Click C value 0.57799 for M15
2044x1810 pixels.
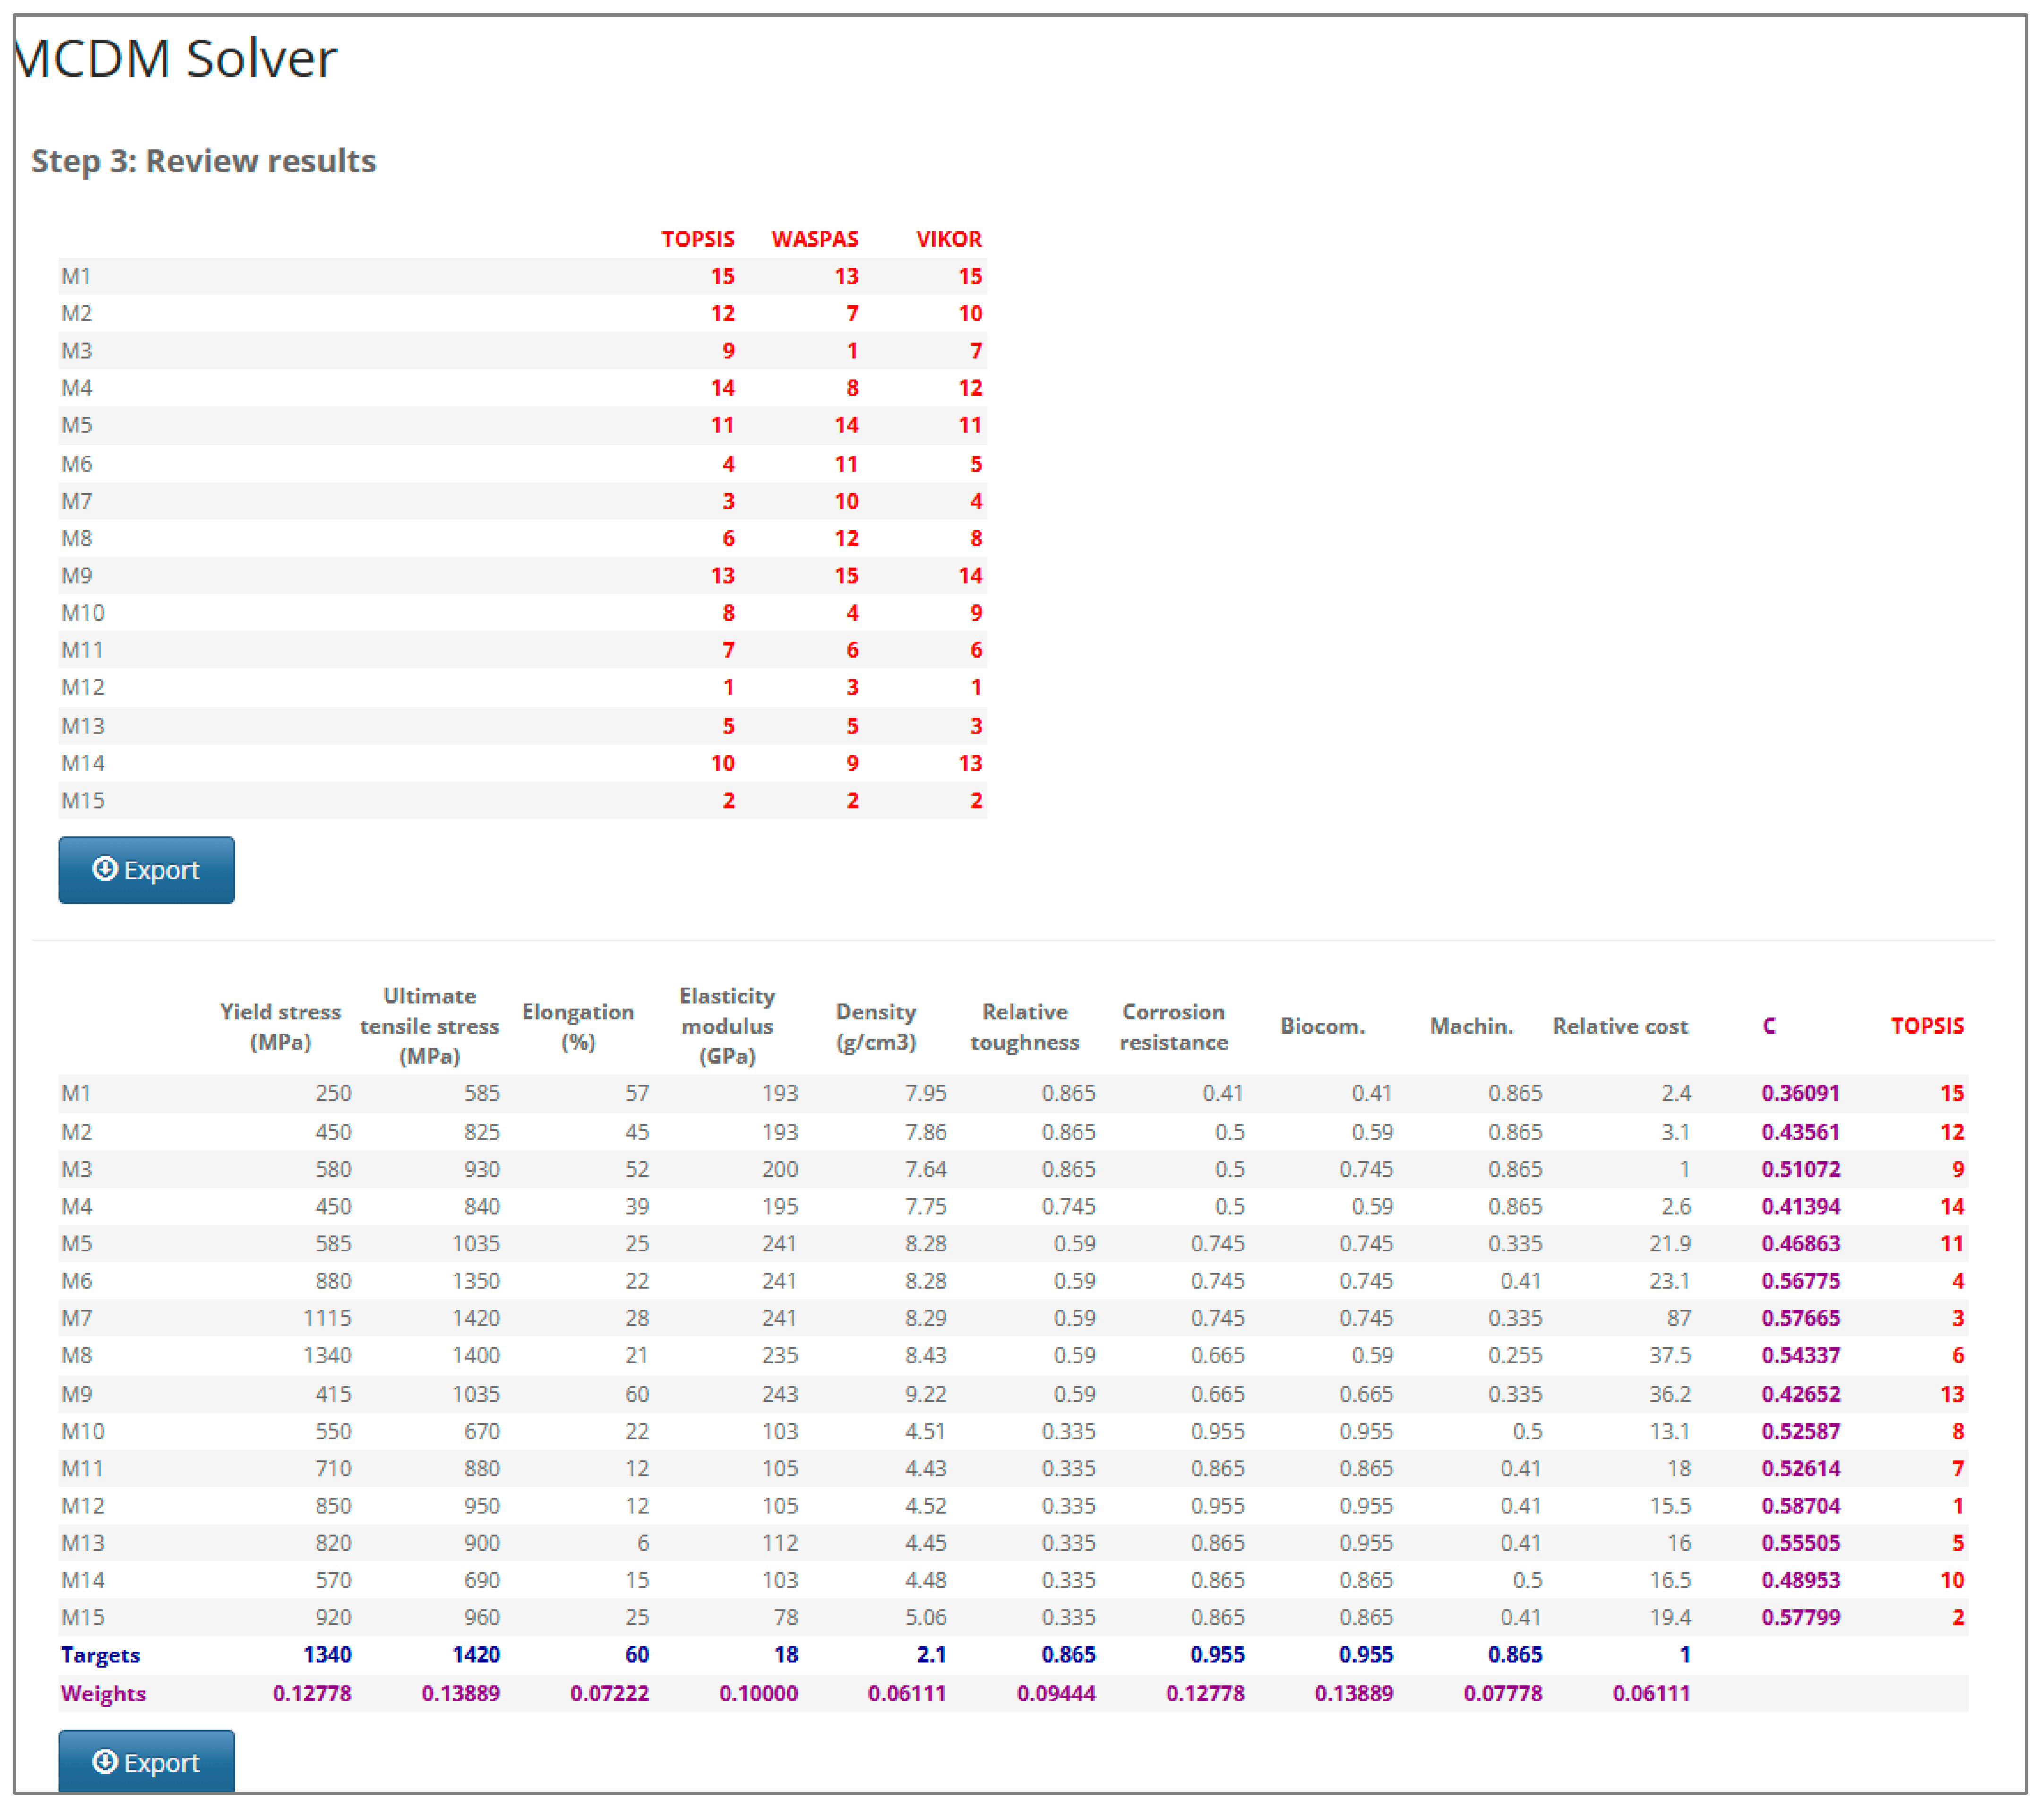click(x=1800, y=1618)
